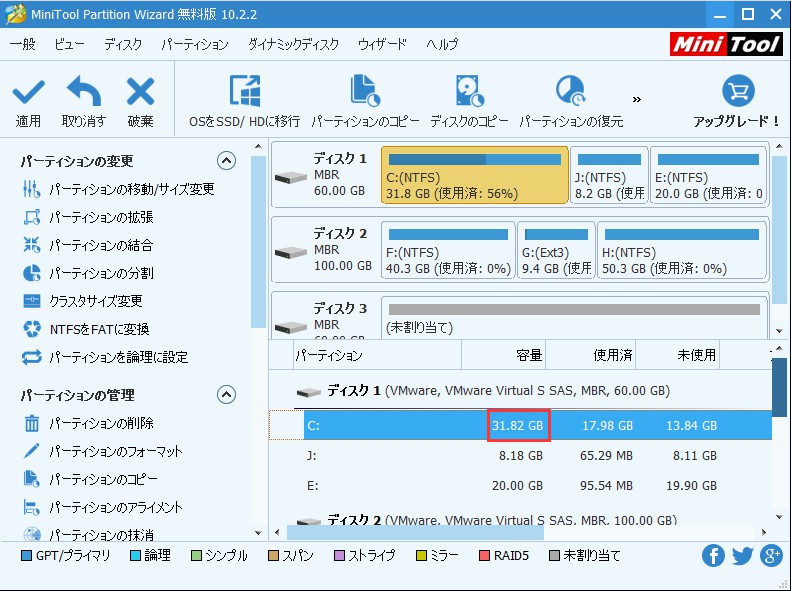Click the アップグレード shopping cart icon
The width and height of the screenshot is (791, 591).
[x=738, y=91]
